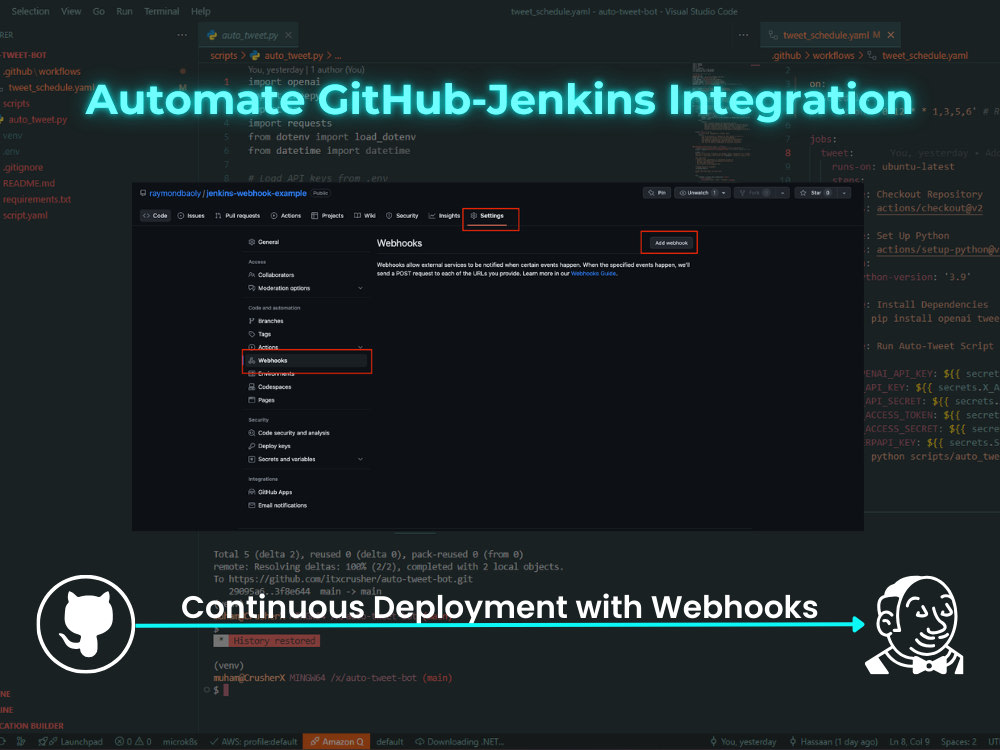Follow the Webhooks Guide link
Viewport: 1000px width, 750px height.
pyautogui.click(x=593, y=274)
